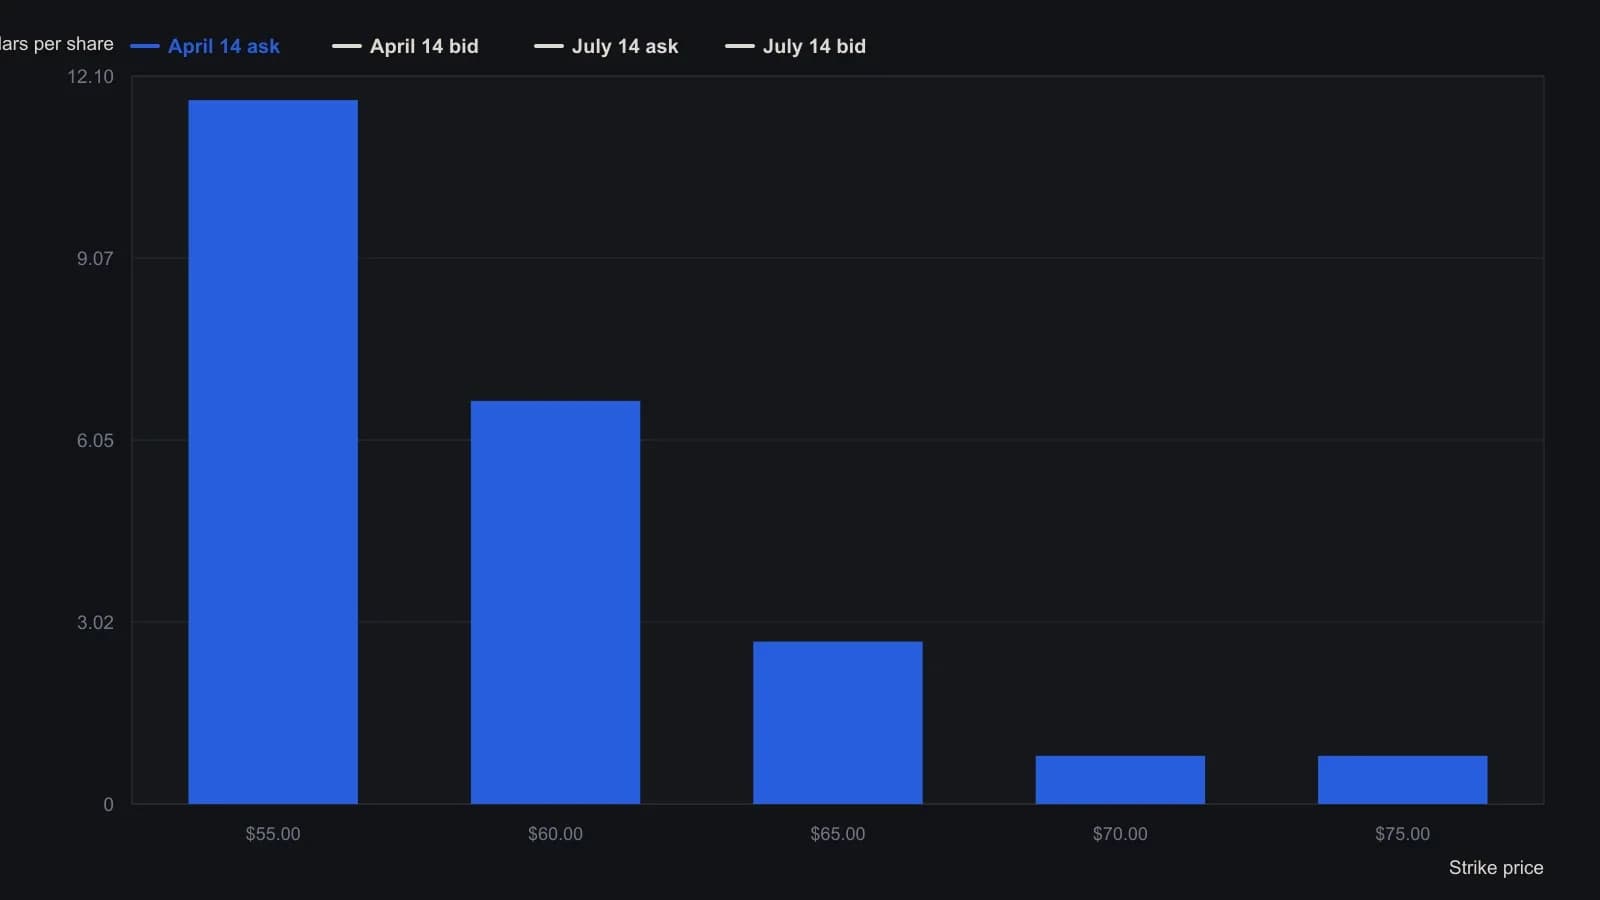Screen dimensions: 1600x900
Task: Click the 3.02 y-axis value
Action: [x=95, y=623]
